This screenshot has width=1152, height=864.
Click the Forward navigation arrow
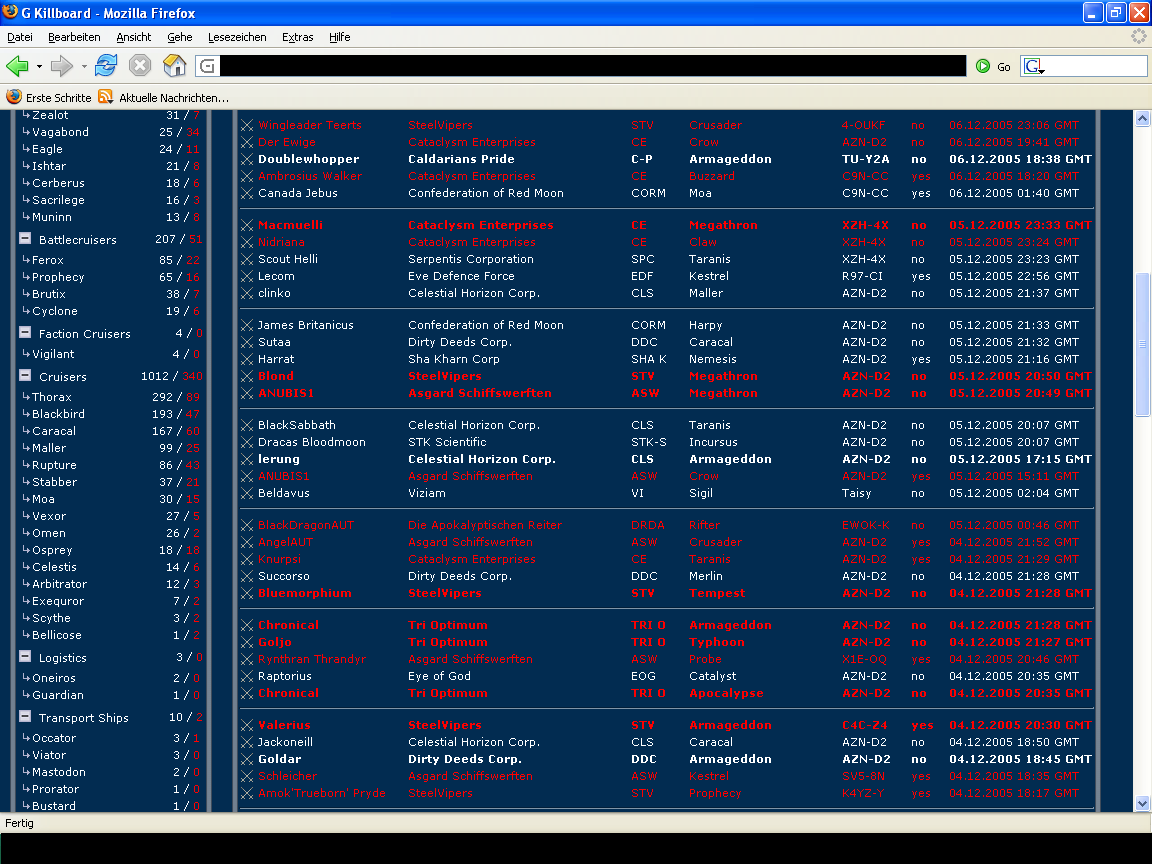[62, 66]
